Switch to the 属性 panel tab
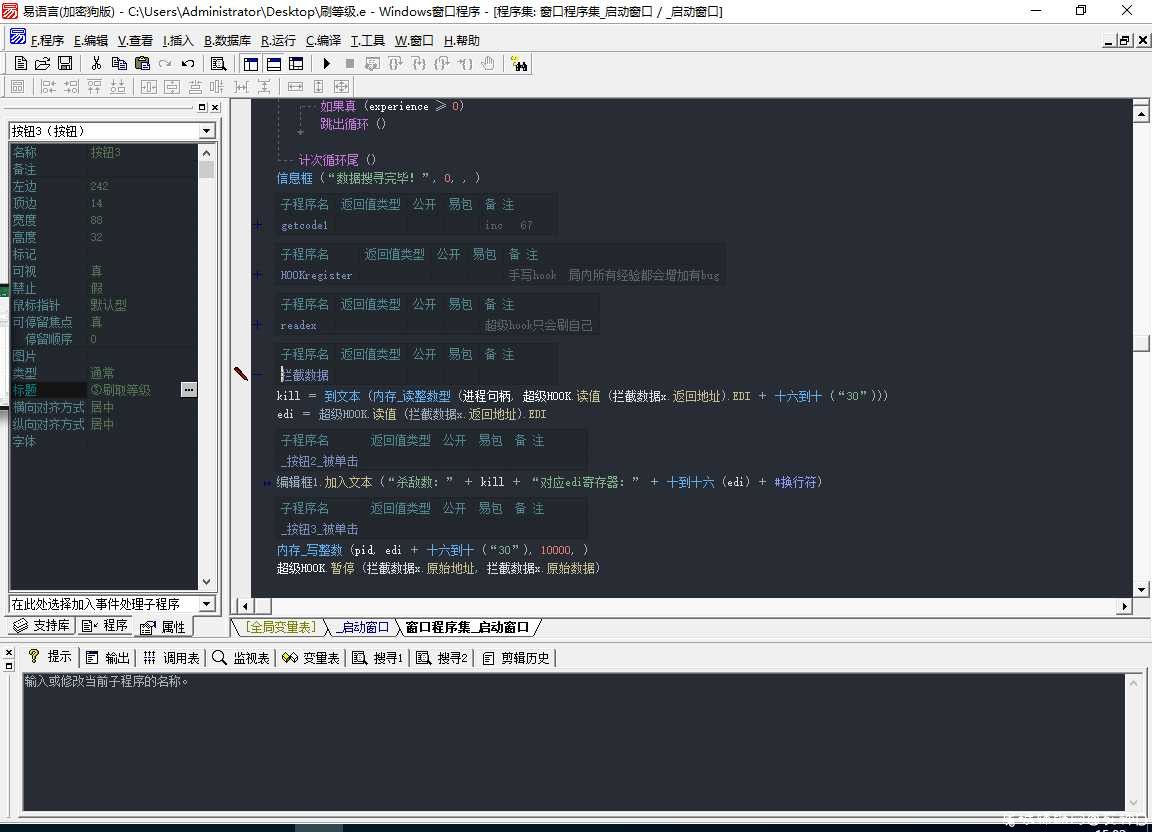The height and width of the screenshot is (832, 1152). (x=163, y=627)
